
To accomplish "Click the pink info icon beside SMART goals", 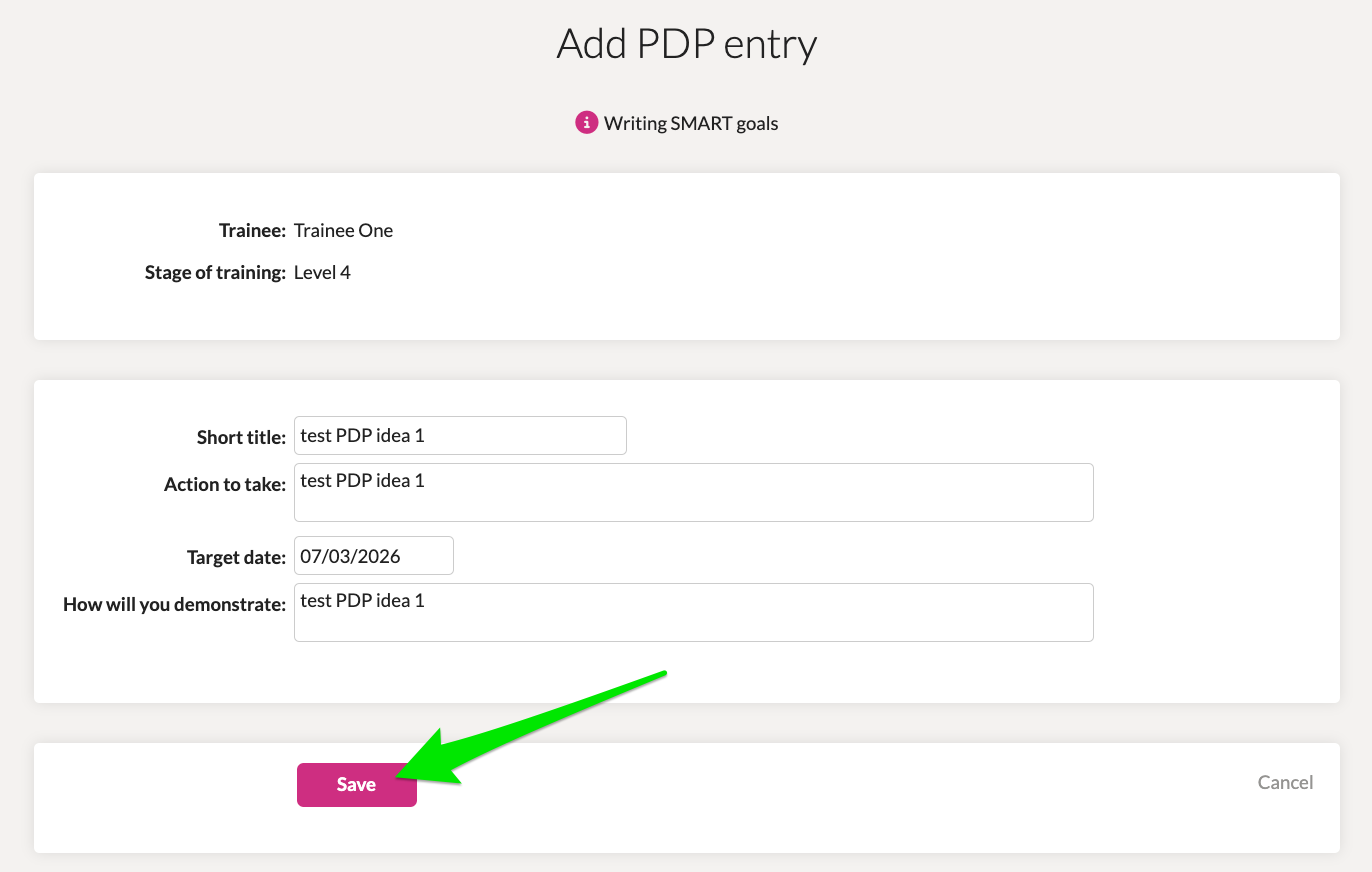I will pos(586,123).
